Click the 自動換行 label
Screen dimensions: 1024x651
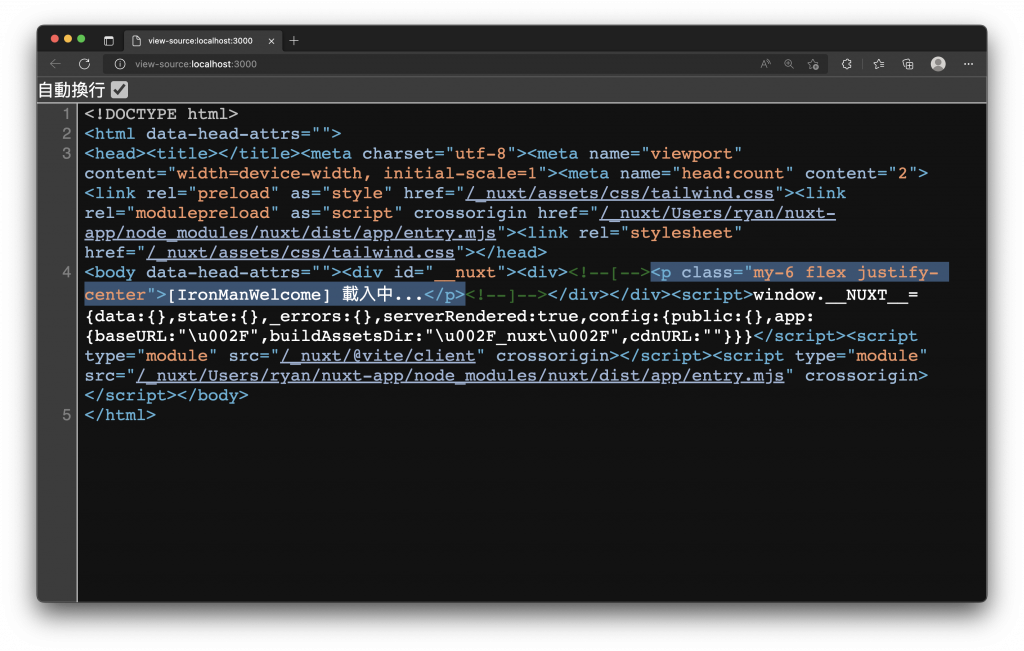tap(71, 89)
